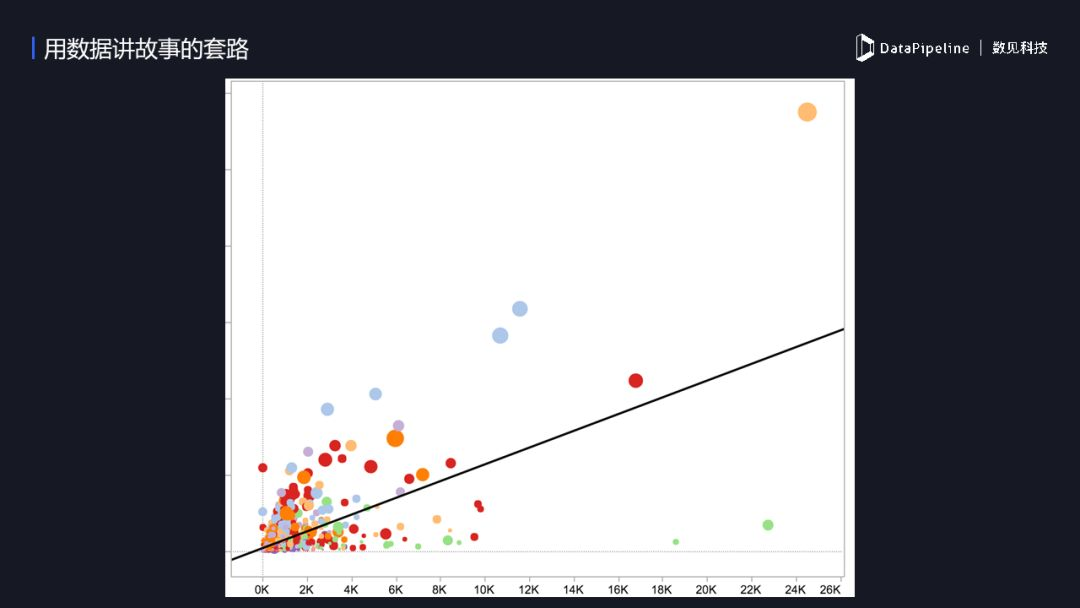This screenshot has width=1080, height=608.
Task: Select the light-blue point just above 5K
Action: 375,394
